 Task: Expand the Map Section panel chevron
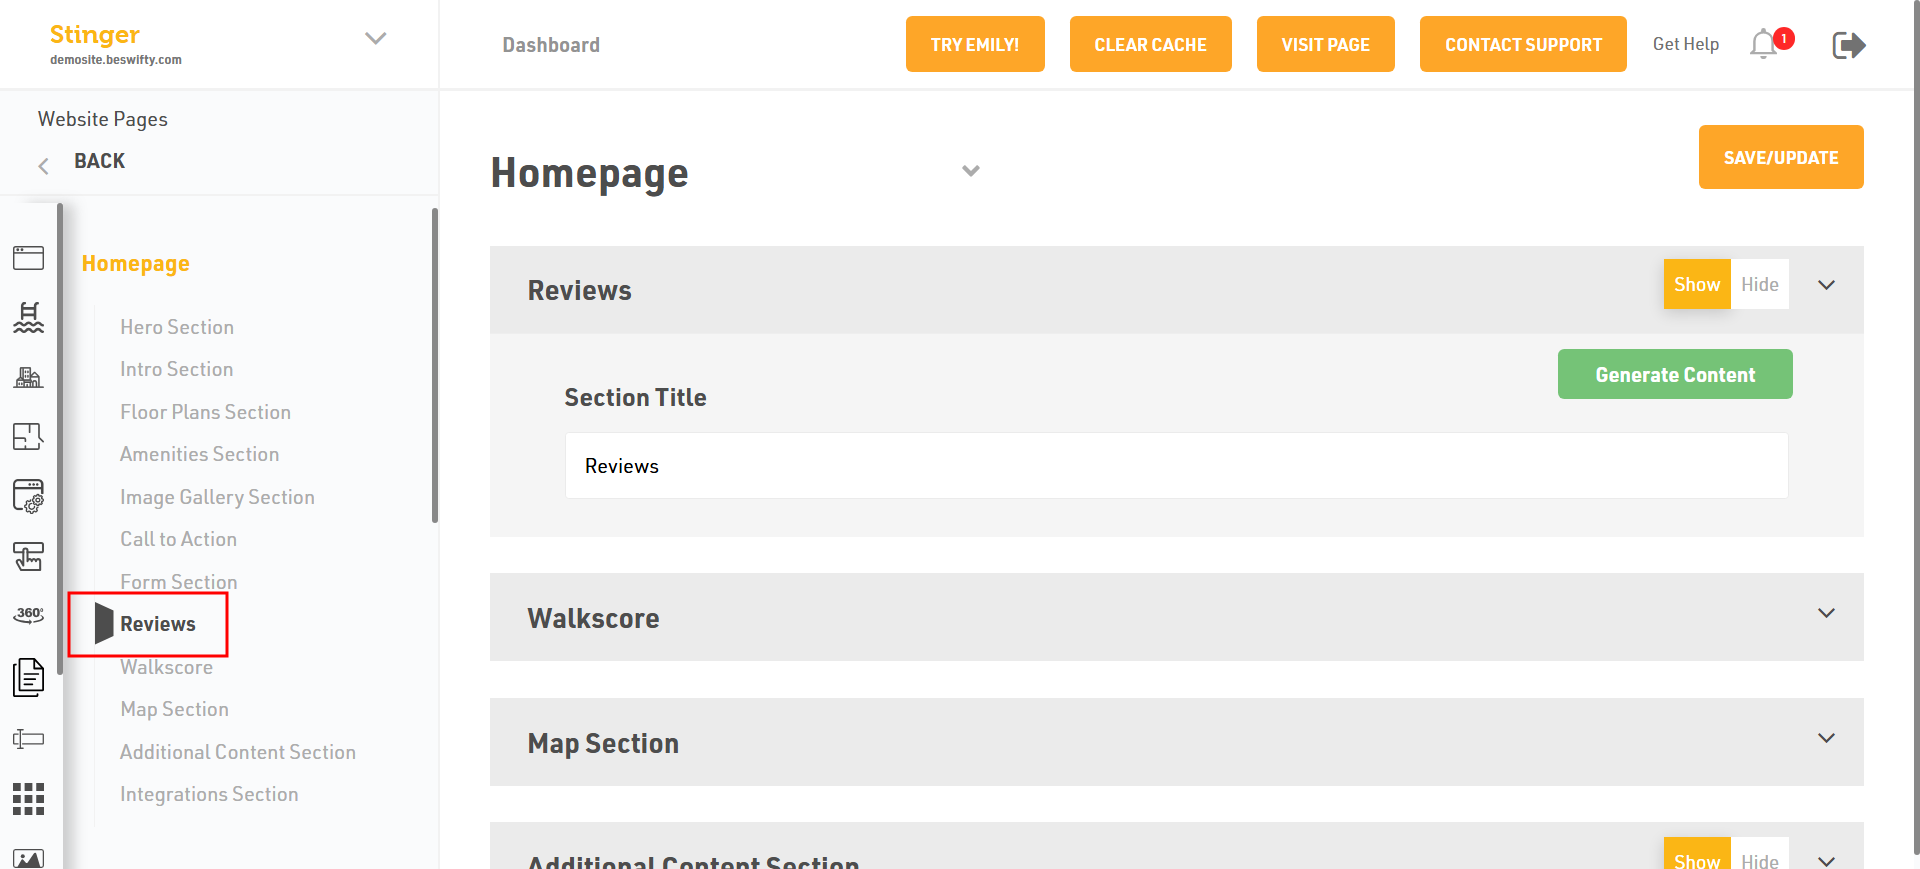[x=1826, y=738]
